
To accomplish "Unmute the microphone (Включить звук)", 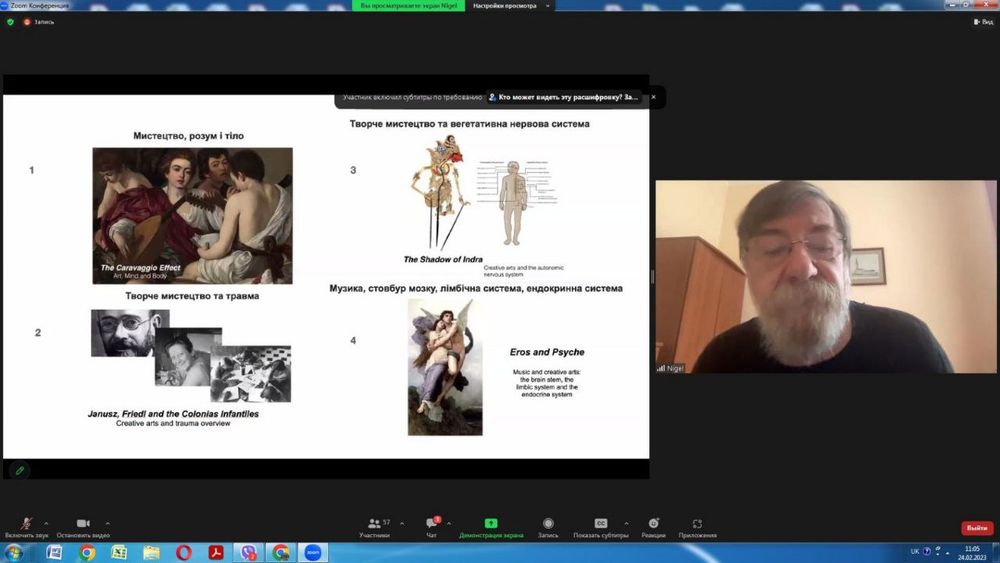I will coord(27,525).
